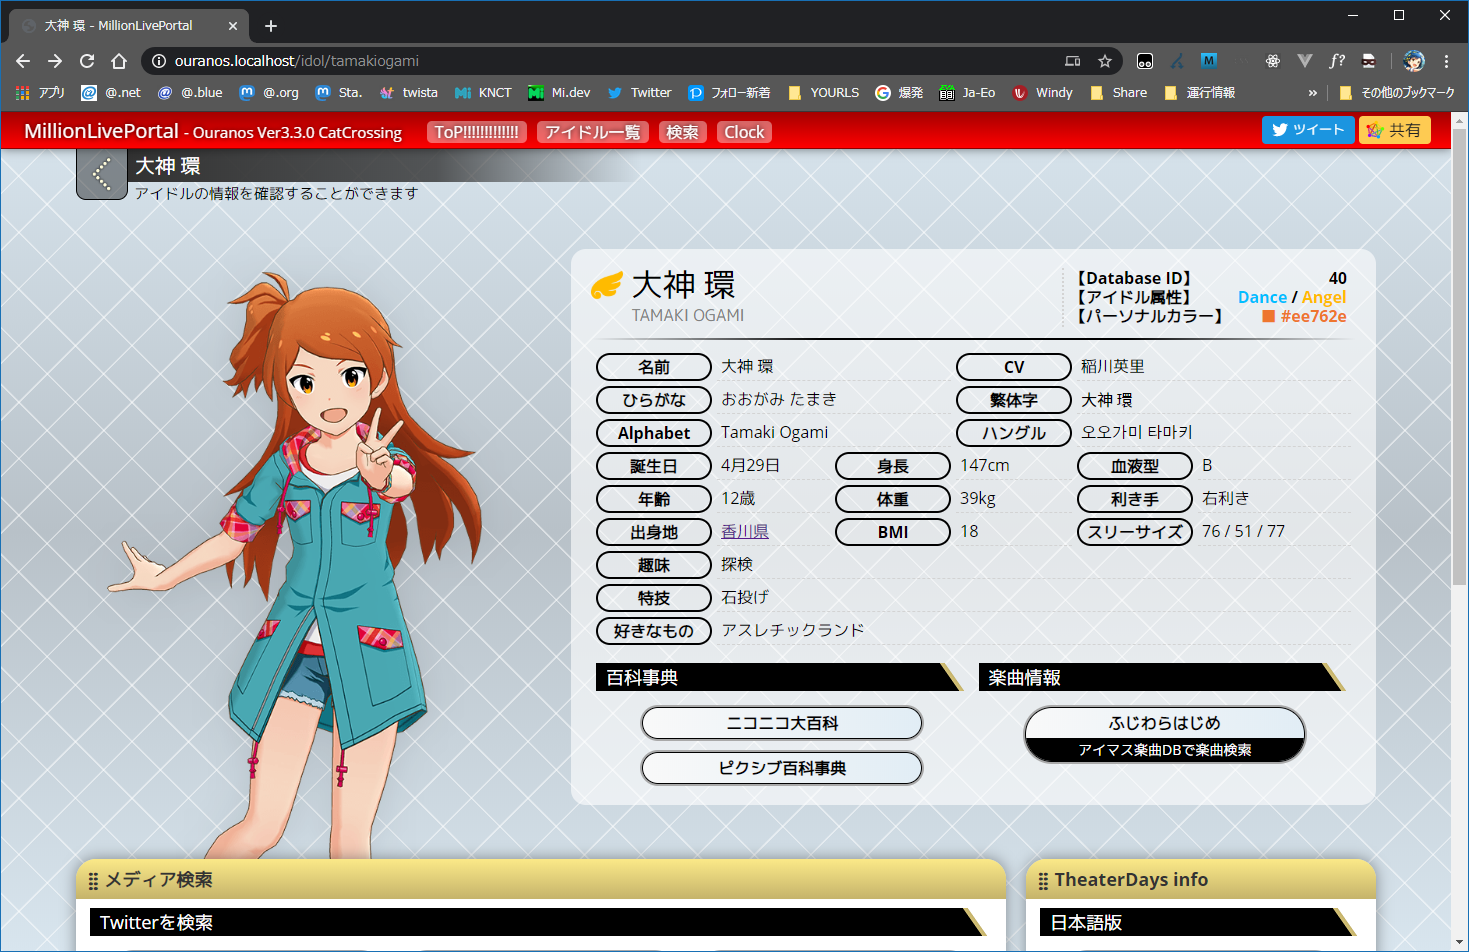The height and width of the screenshot is (952, 1469).
Task: Bookmark this page with the star icon
Action: pyautogui.click(x=1105, y=61)
